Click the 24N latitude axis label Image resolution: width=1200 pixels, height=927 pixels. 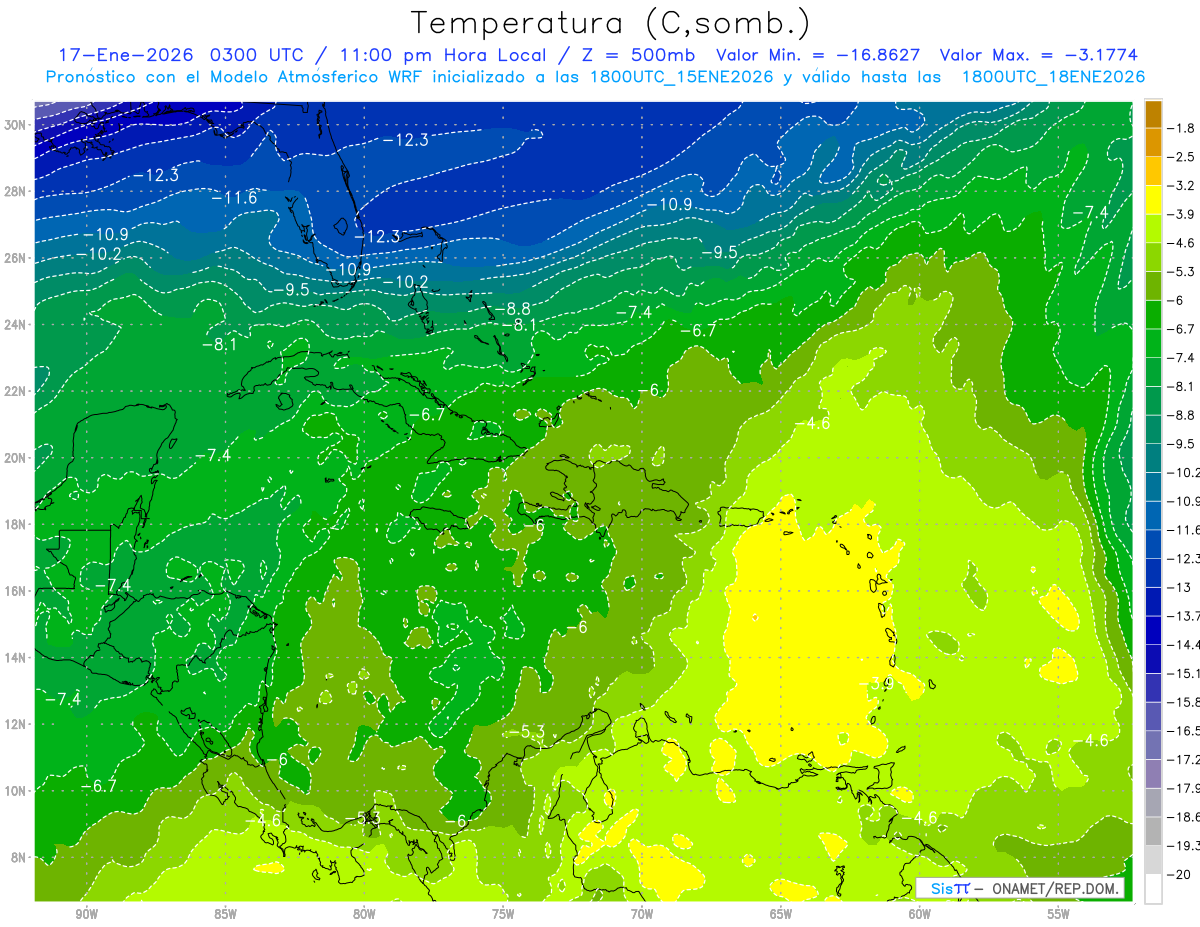[15, 325]
